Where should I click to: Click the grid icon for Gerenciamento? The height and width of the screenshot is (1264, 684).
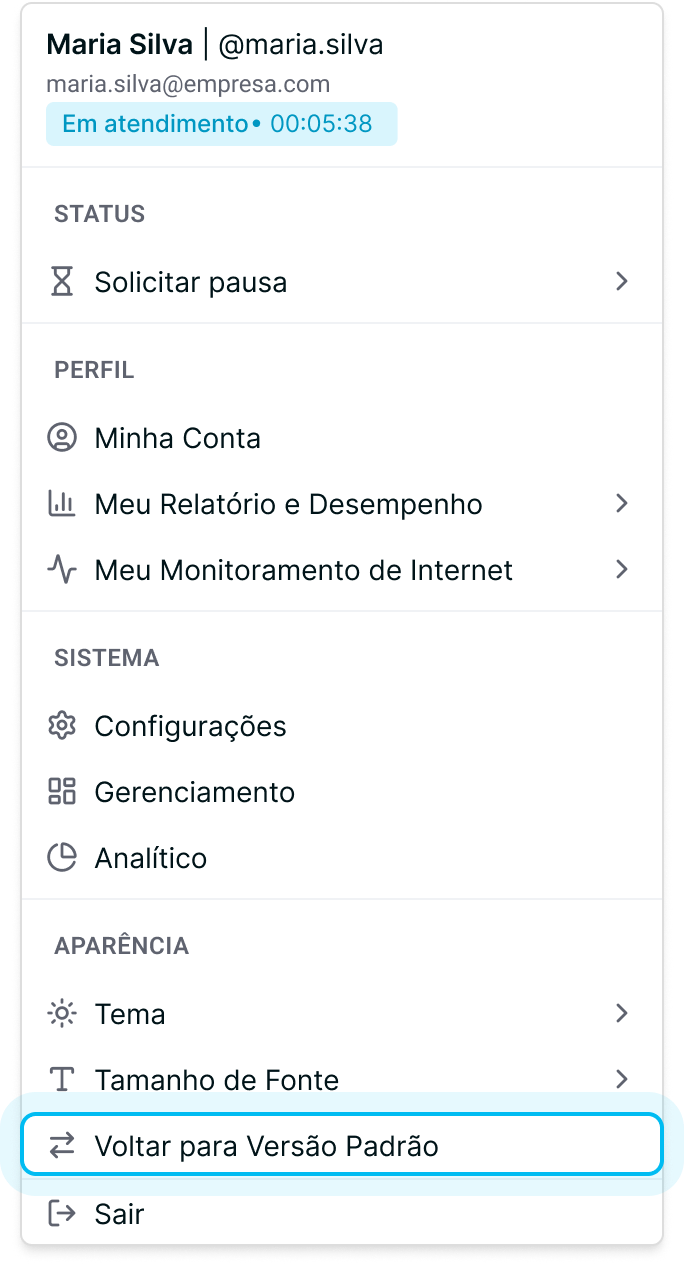(62, 792)
